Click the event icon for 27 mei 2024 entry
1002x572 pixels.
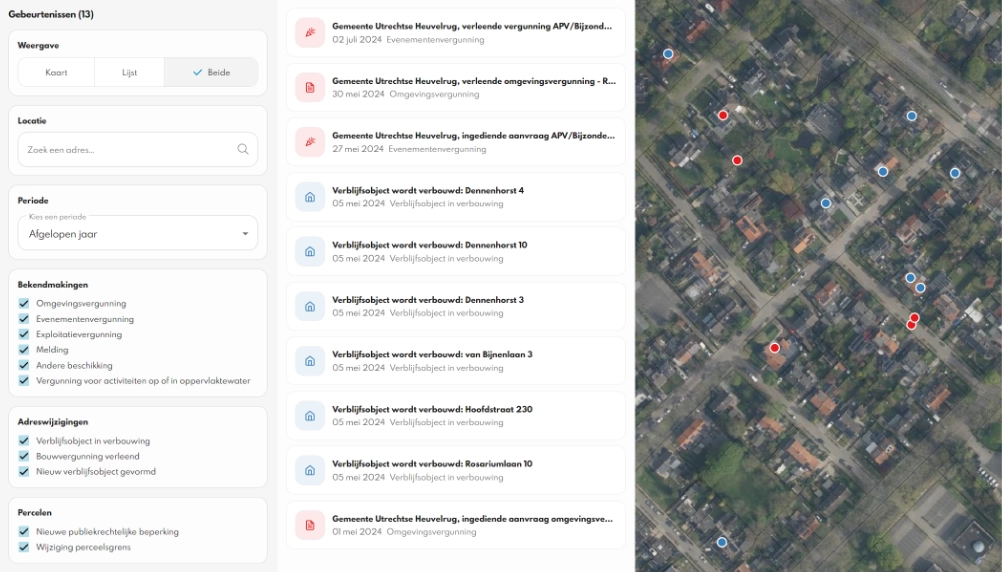(310, 142)
